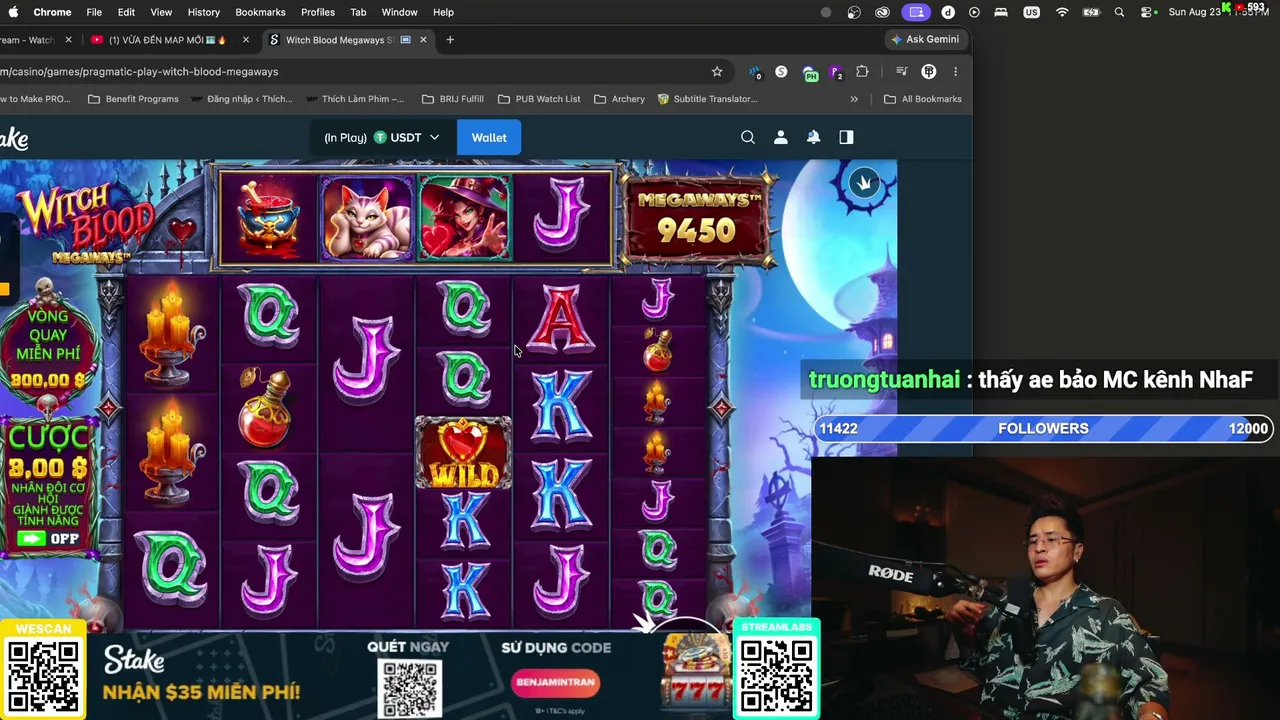Open the Benefit Programs bookmark folder
Screen dimensions: 1280x720
pyautogui.click(x=133, y=99)
